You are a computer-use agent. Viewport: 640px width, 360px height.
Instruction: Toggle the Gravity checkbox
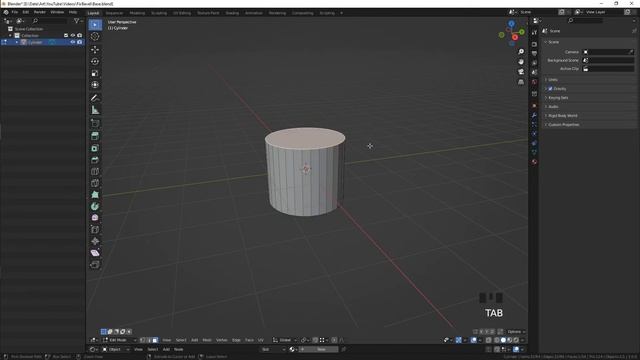pos(550,89)
